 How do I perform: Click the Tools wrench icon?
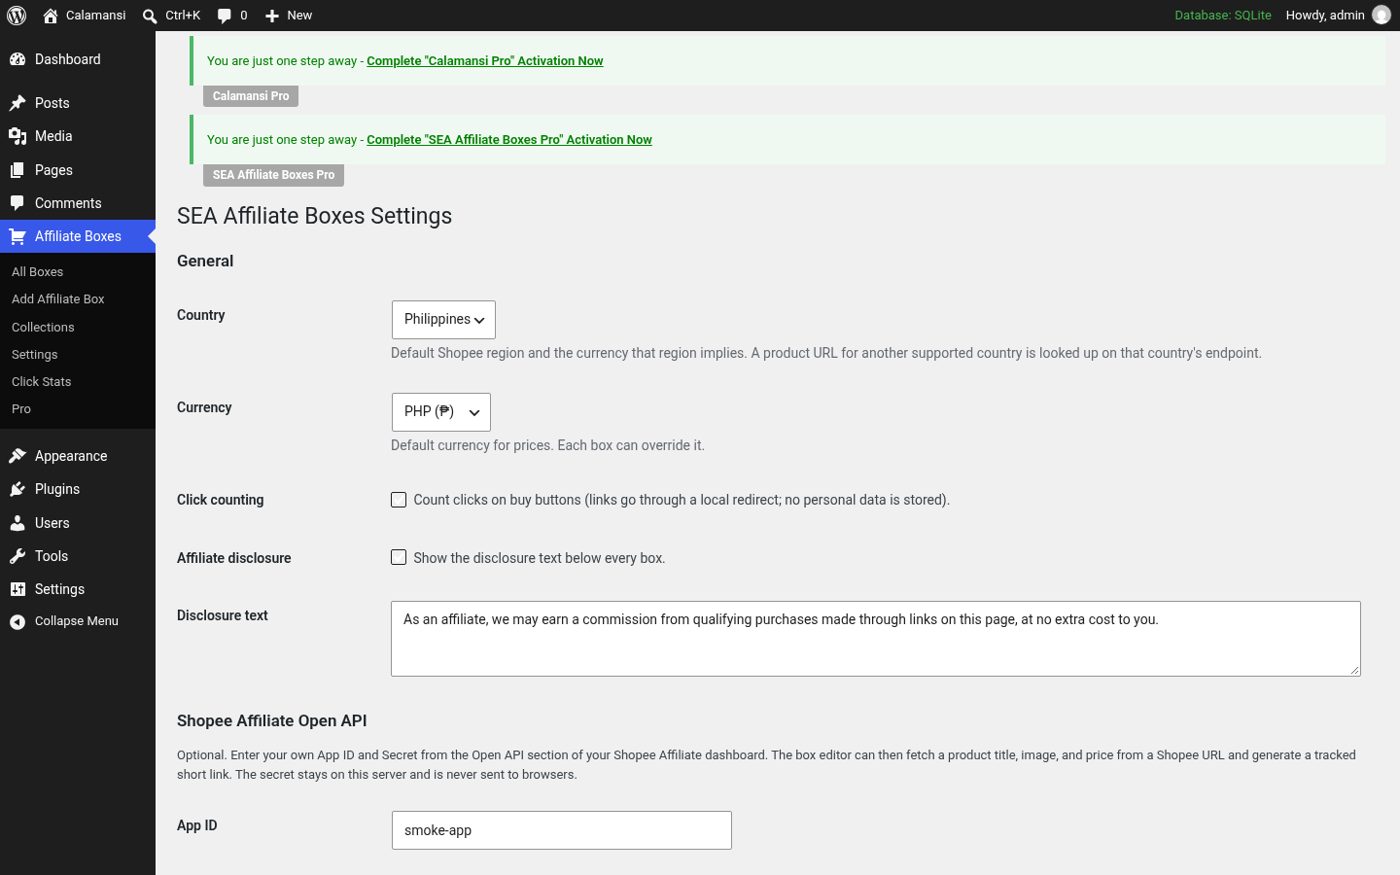point(17,556)
